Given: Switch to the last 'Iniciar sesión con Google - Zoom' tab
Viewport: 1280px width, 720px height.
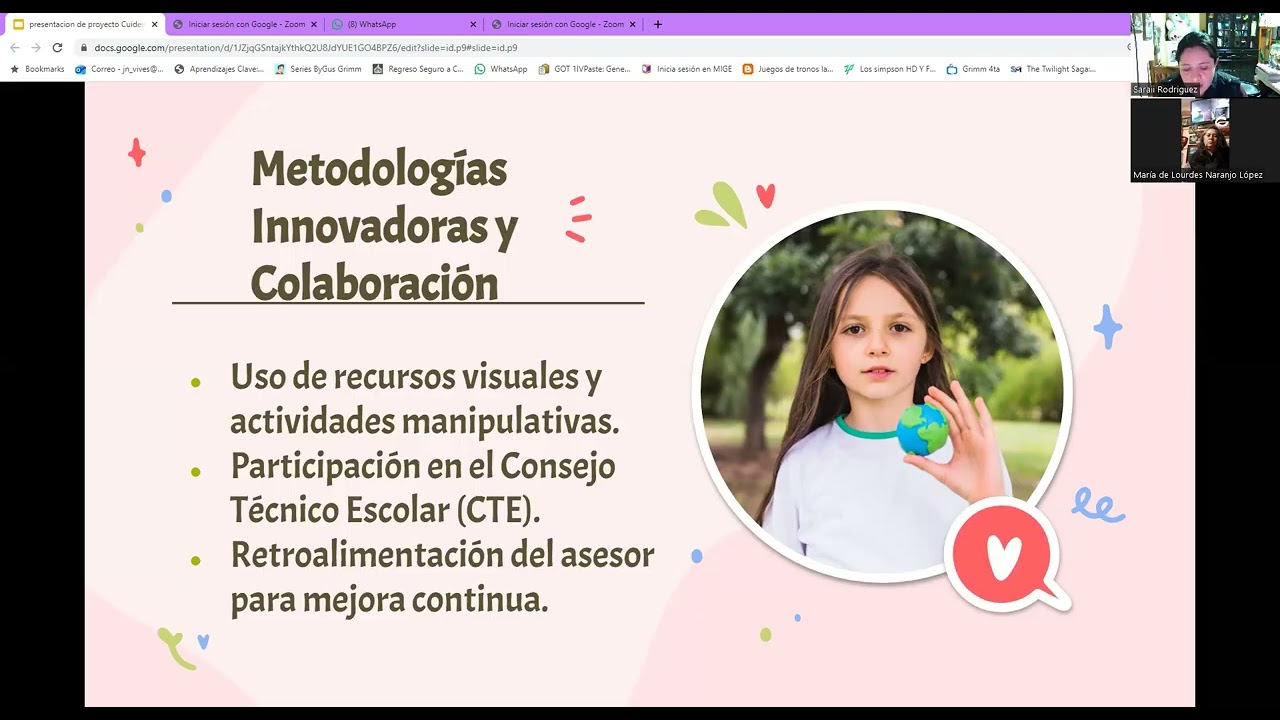Looking at the screenshot, I should [x=563, y=24].
